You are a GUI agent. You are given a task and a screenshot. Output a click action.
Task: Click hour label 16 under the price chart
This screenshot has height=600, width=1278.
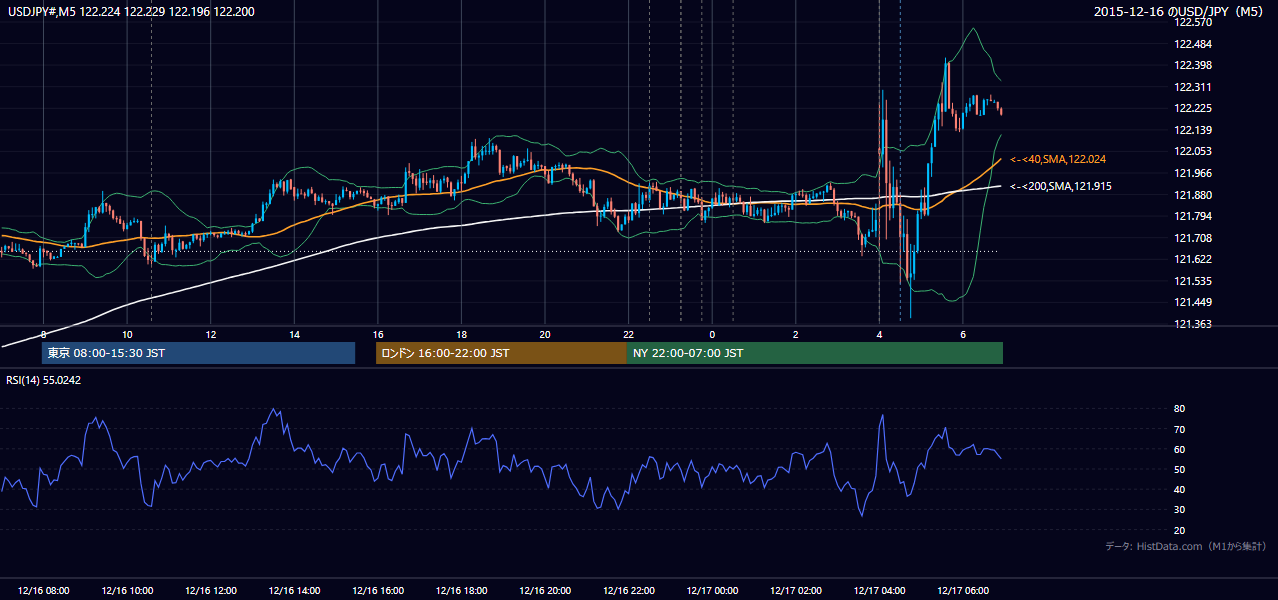pos(377,334)
